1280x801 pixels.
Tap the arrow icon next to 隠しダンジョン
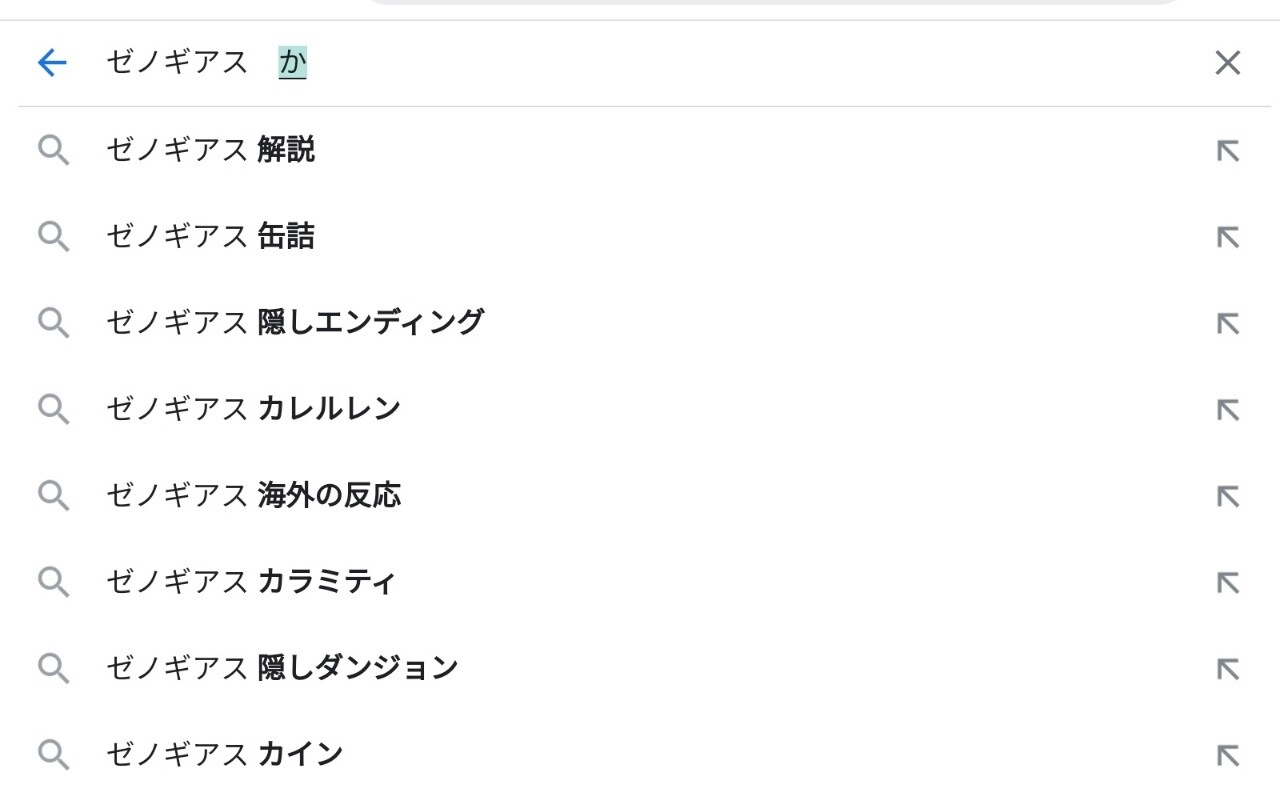[x=1227, y=667]
